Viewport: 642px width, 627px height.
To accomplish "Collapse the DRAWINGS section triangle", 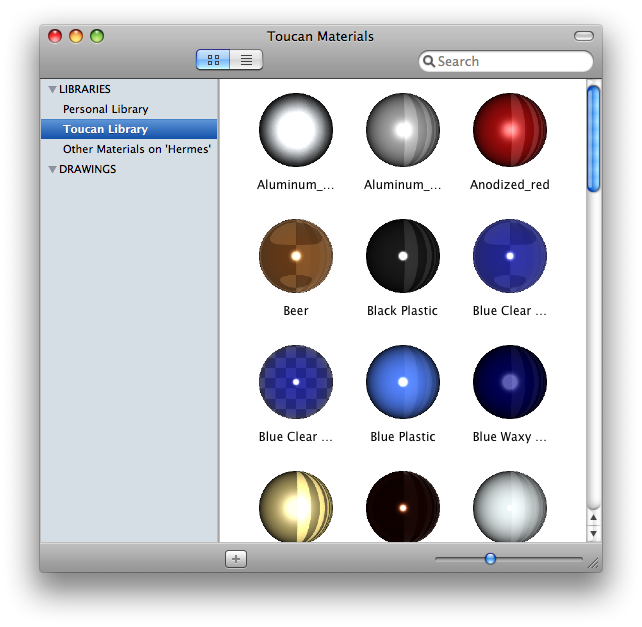I will coord(52,170).
